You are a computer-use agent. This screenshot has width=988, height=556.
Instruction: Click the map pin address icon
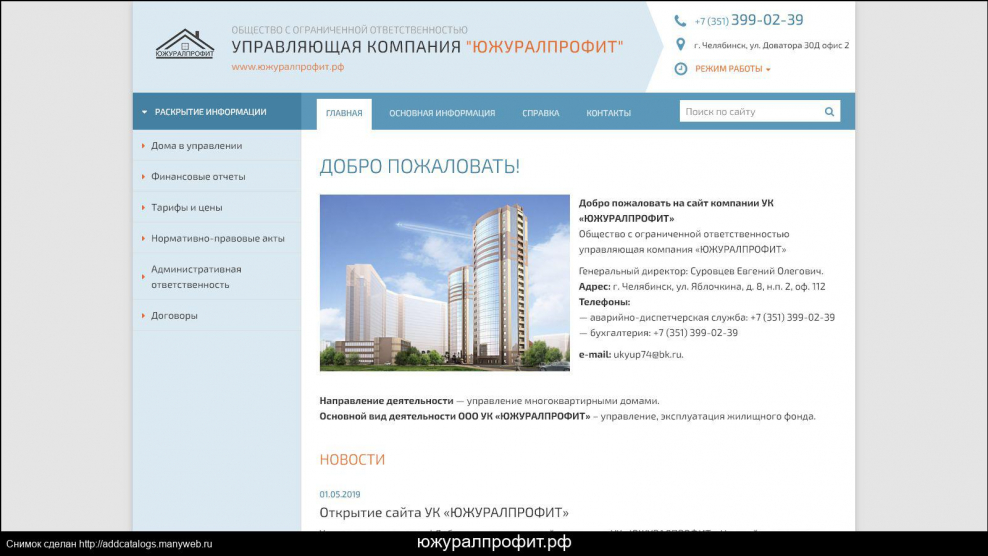681,45
